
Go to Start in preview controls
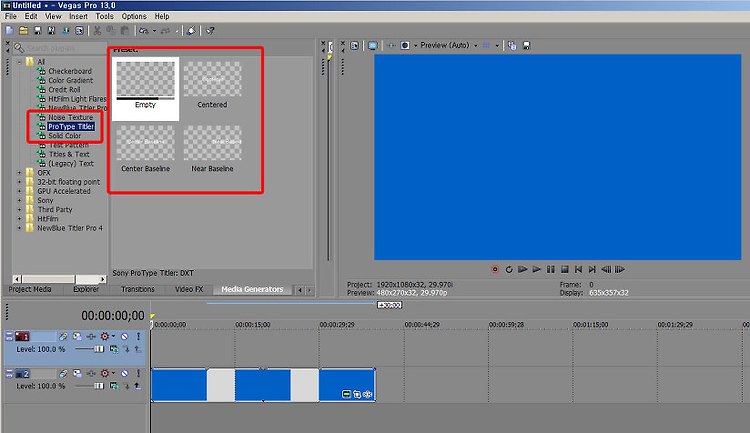tap(578, 269)
